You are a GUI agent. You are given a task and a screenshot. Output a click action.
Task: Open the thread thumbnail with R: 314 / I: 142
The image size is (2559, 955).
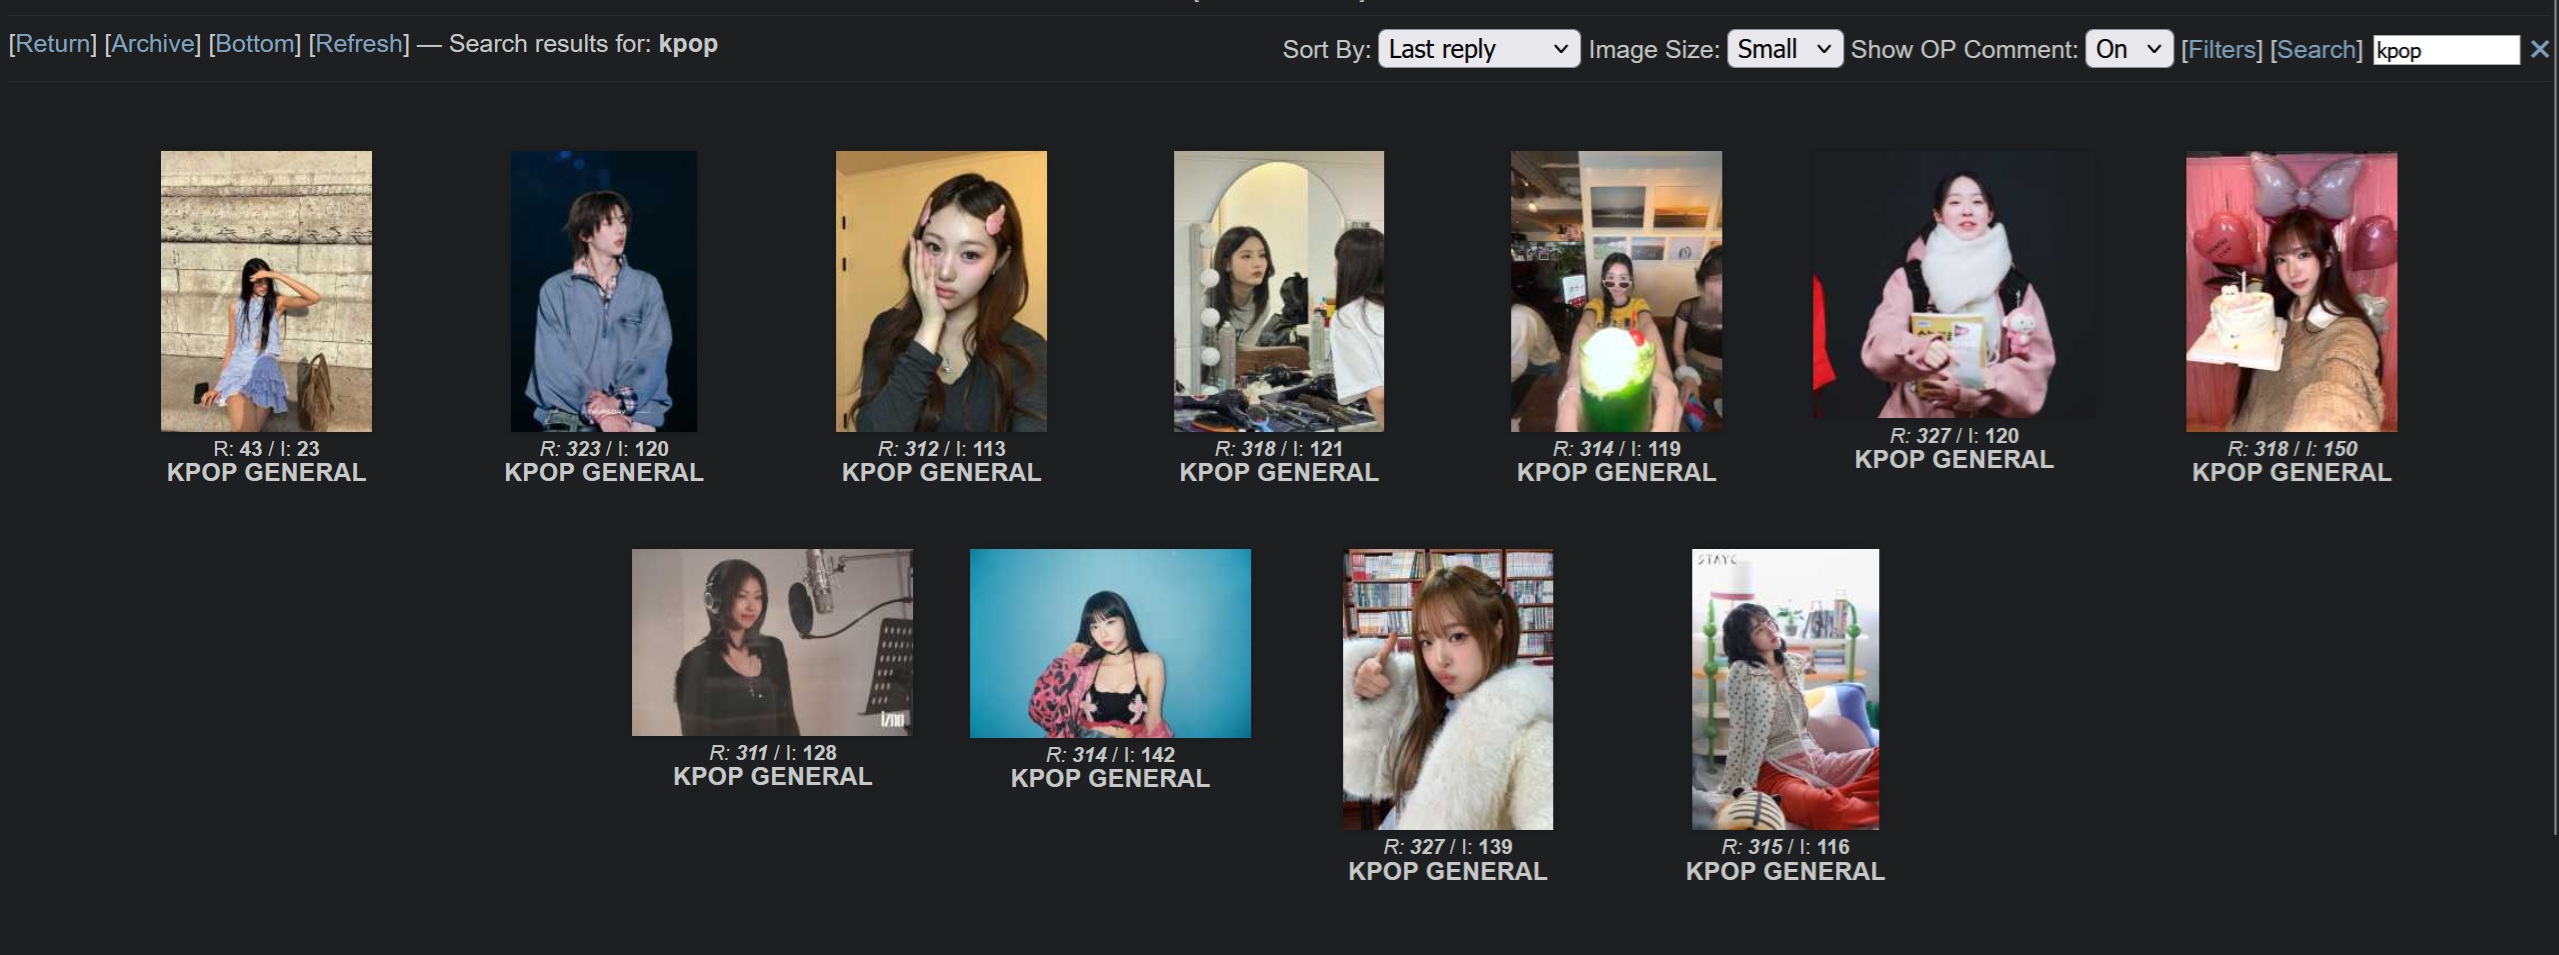1110,643
